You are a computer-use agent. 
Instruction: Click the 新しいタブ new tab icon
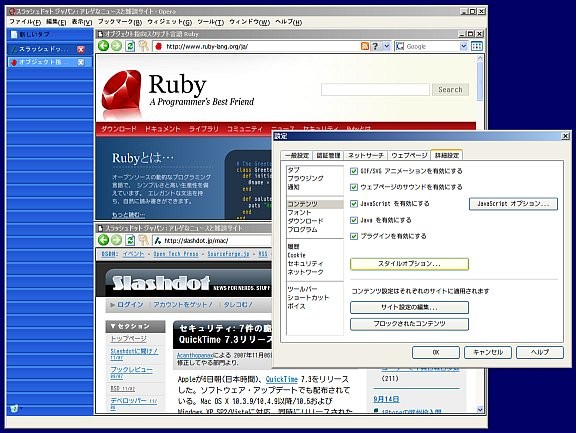(14, 35)
